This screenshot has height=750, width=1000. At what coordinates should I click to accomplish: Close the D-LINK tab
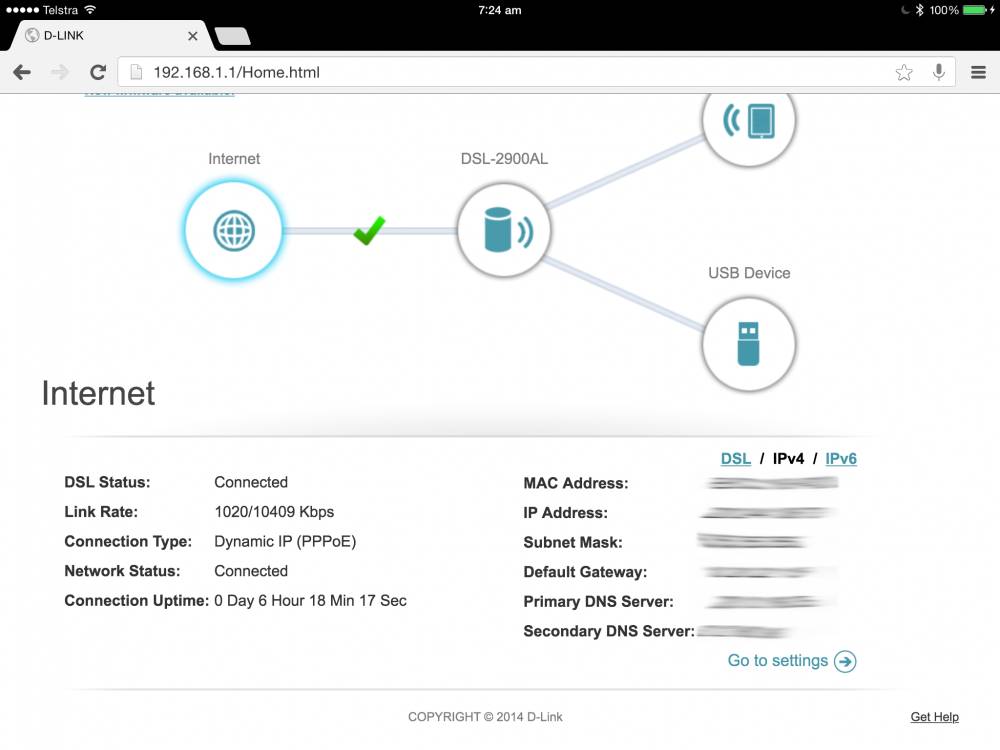point(193,36)
